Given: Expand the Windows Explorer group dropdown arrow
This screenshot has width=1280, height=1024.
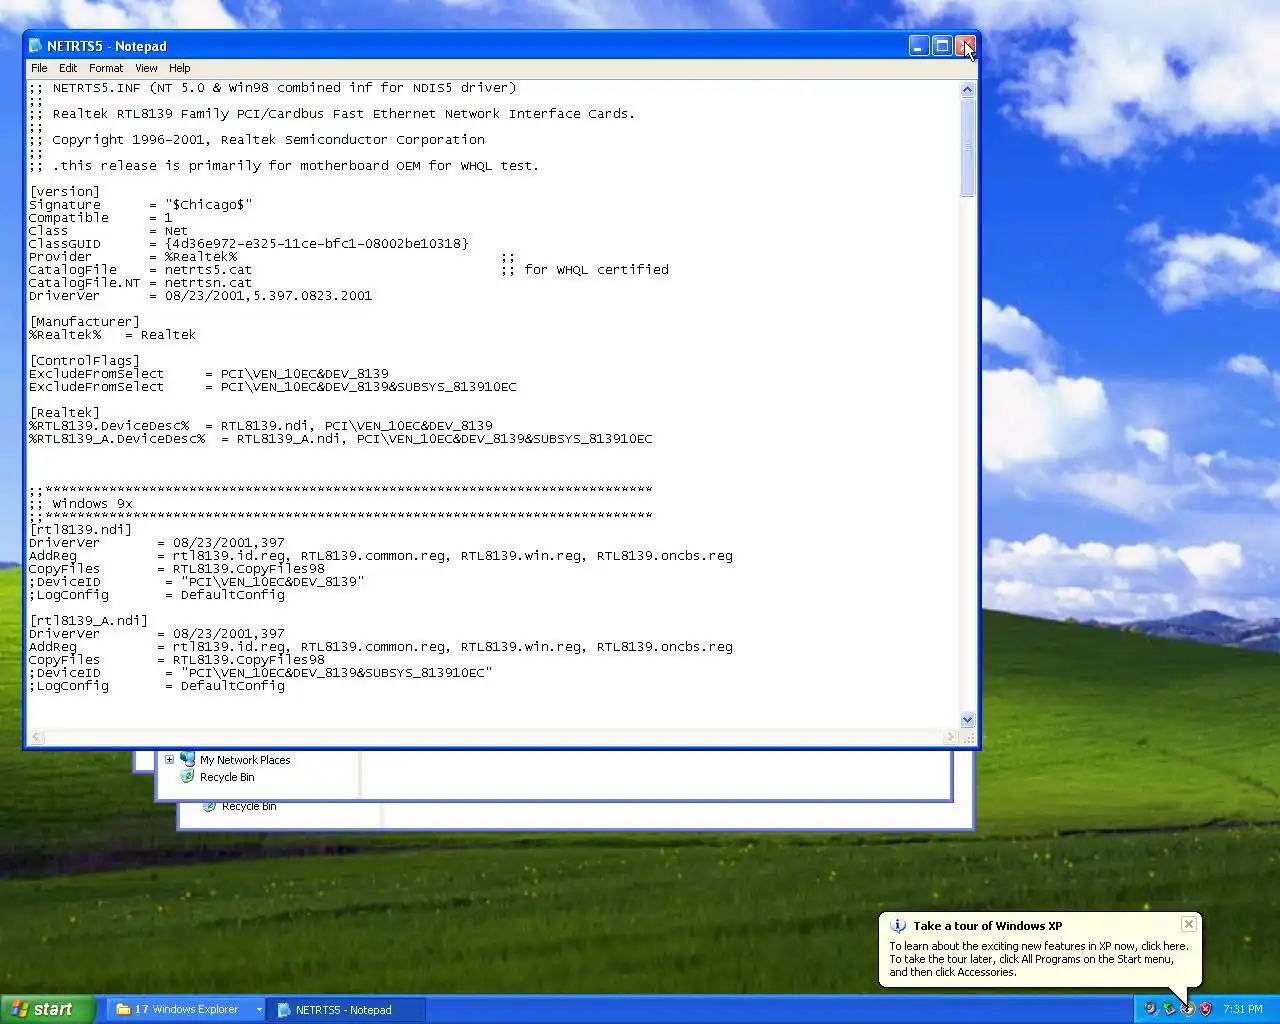Looking at the screenshot, I should (259, 1010).
